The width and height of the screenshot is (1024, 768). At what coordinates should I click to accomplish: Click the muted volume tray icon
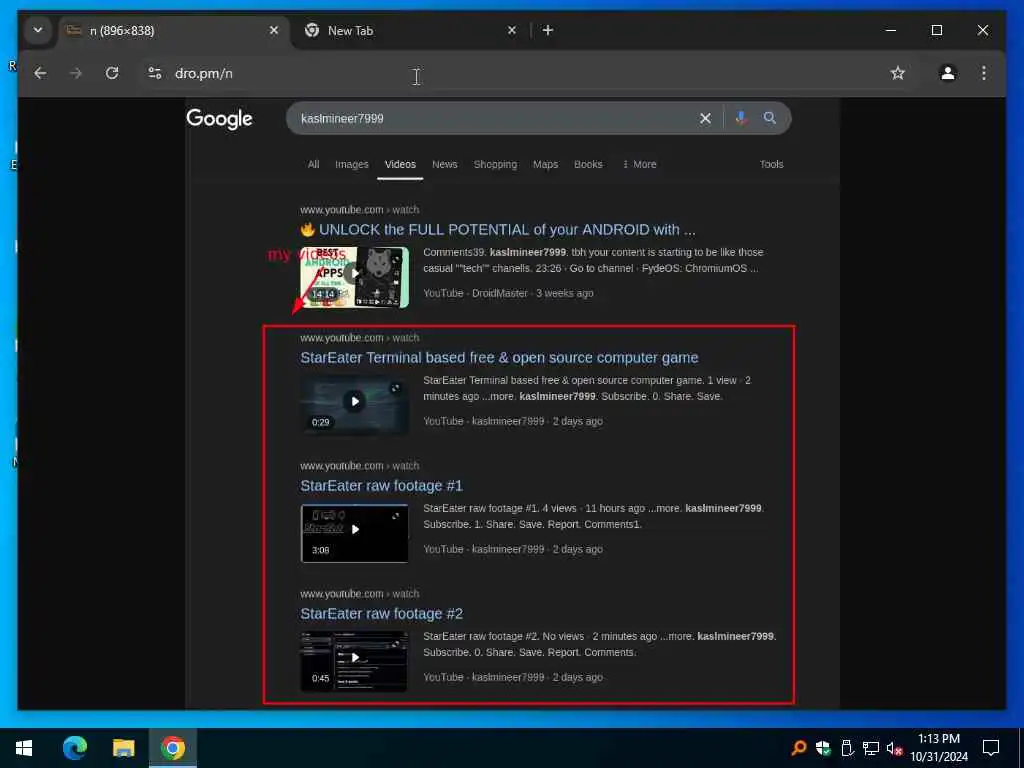tap(894, 748)
